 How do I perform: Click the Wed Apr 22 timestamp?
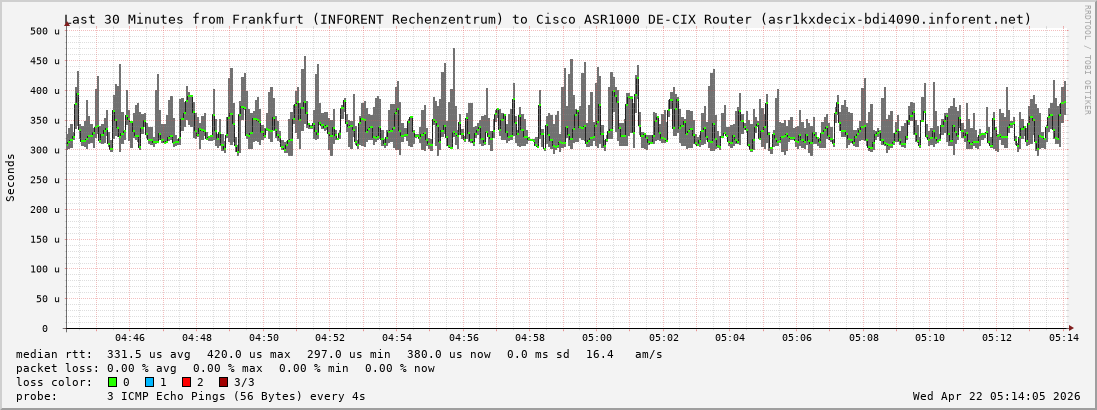tap(996, 396)
